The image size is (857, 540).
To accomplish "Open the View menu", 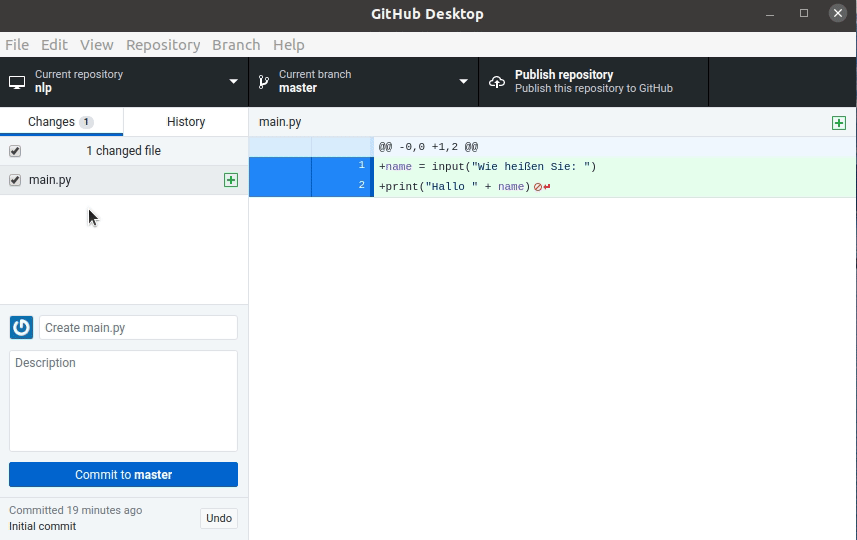I will [x=97, y=45].
